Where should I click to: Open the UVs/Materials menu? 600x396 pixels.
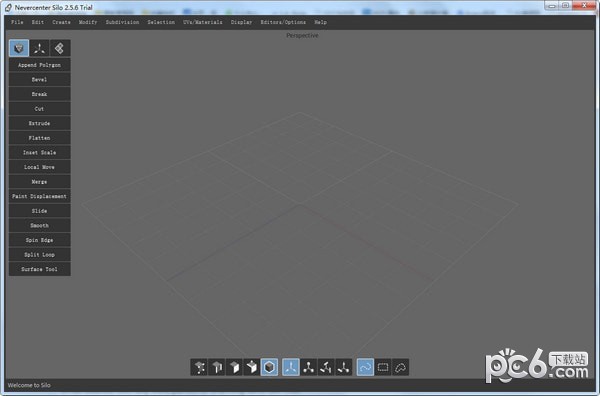point(202,22)
